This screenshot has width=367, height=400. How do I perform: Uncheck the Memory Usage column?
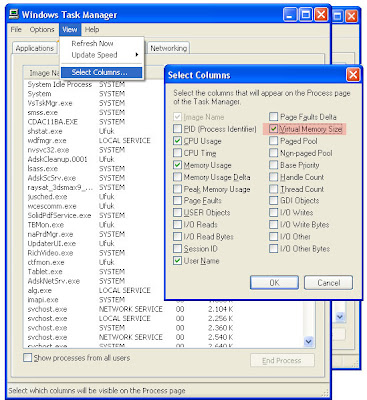click(x=177, y=165)
